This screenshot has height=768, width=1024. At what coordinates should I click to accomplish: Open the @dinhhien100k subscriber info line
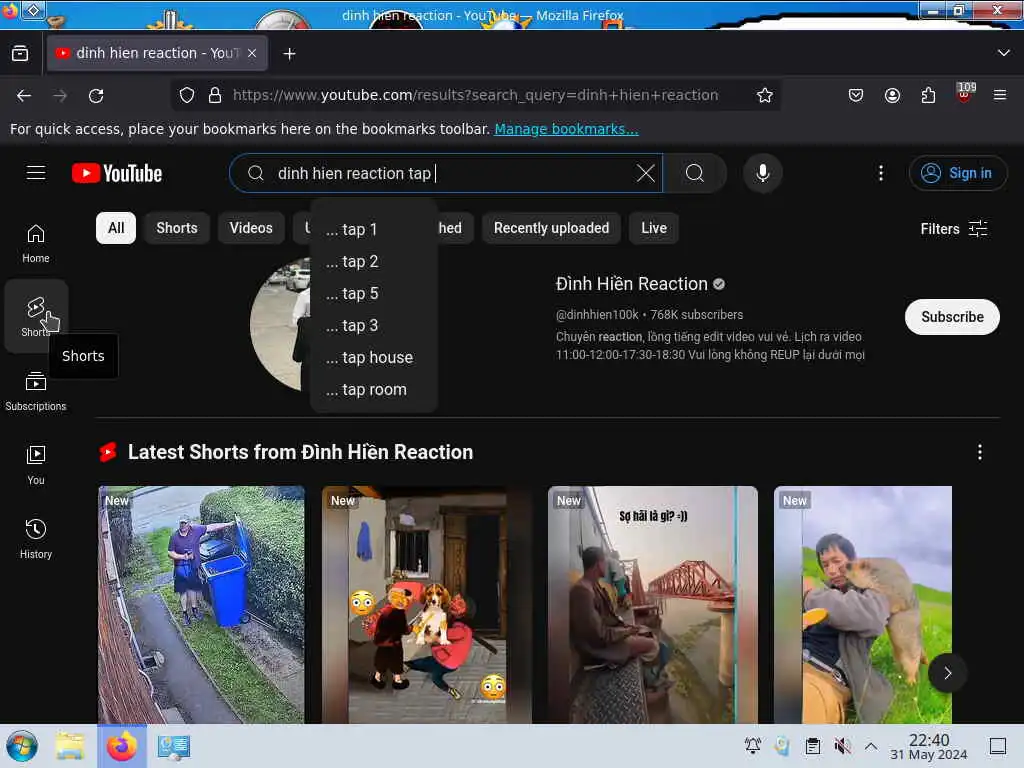click(649, 315)
